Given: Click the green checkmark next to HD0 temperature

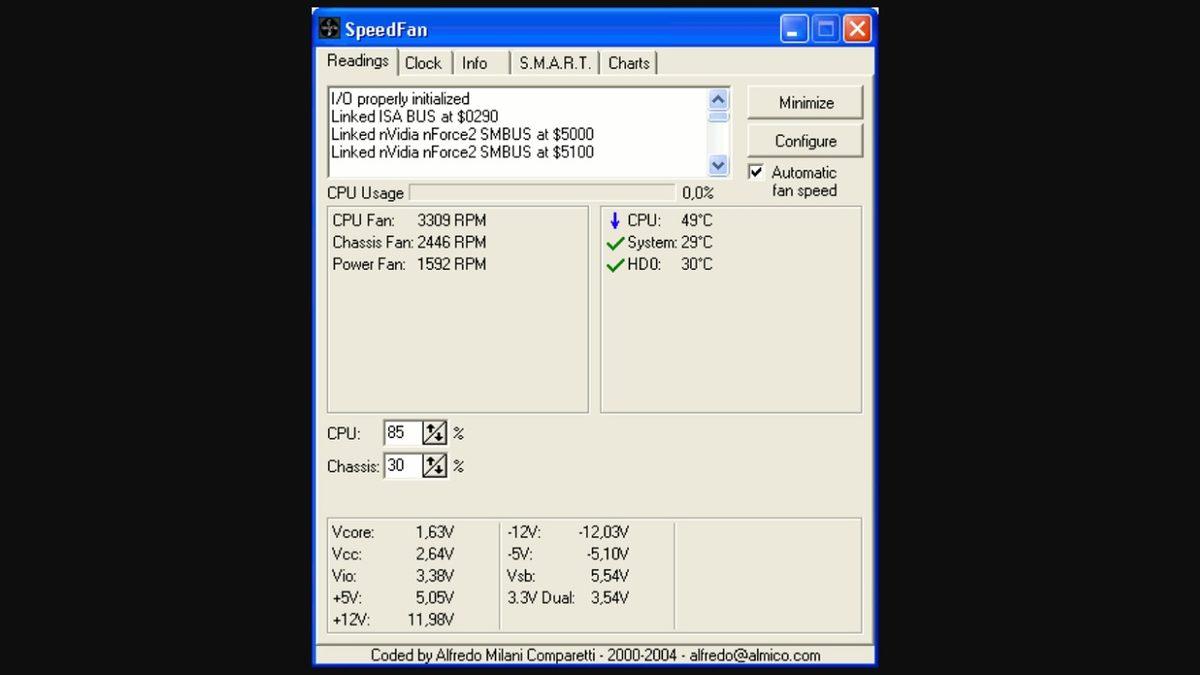Looking at the screenshot, I should (x=615, y=265).
